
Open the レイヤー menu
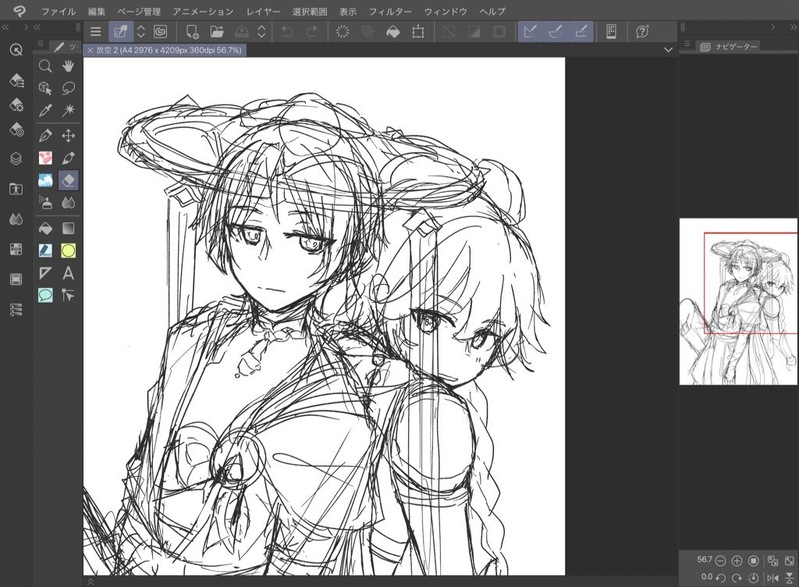click(x=263, y=11)
